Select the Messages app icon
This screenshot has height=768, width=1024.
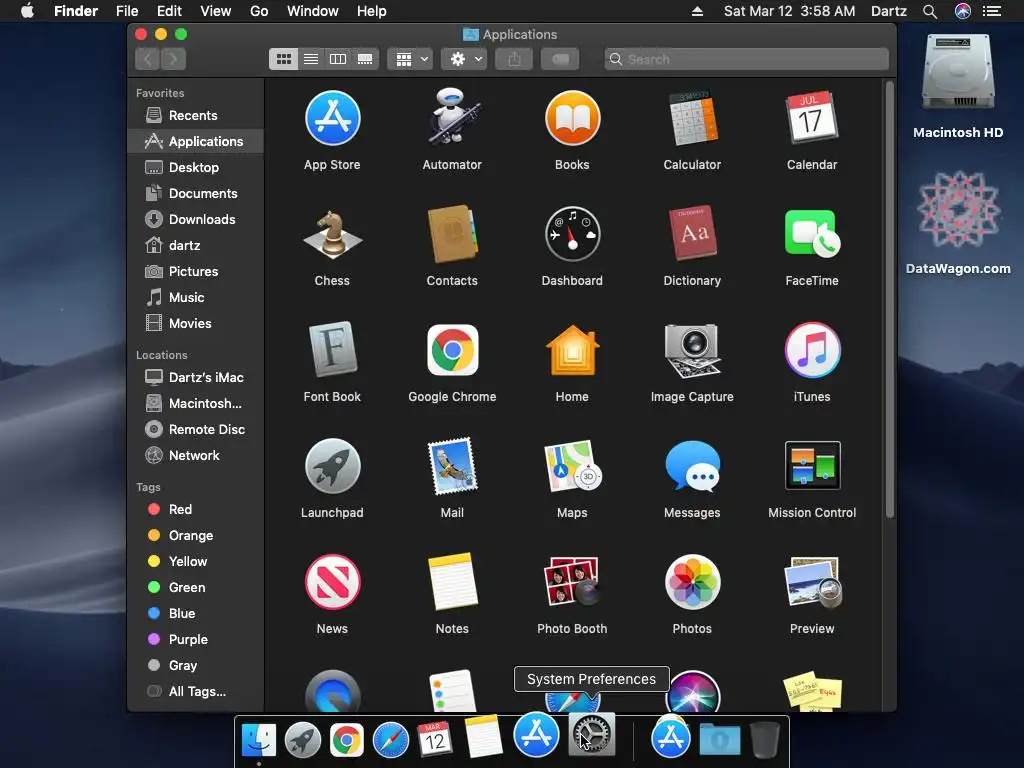(x=692, y=466)
